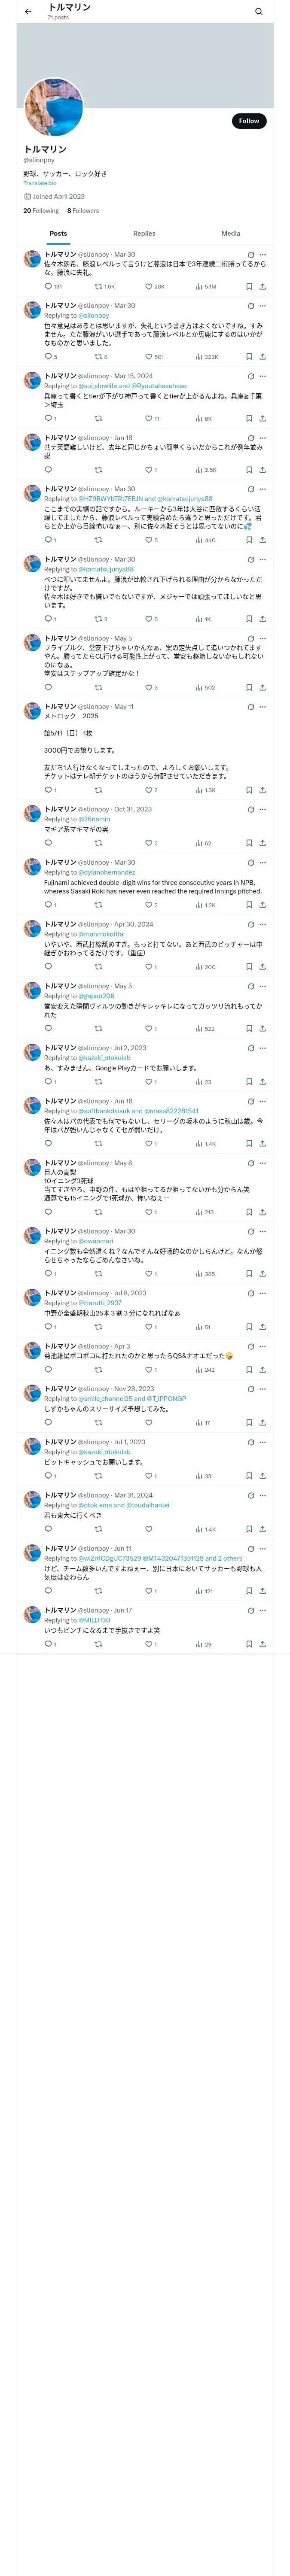The width and height of the screenshot is (290, 2576).
Task: Switch to the Replies tab
Action: (144, 234)
